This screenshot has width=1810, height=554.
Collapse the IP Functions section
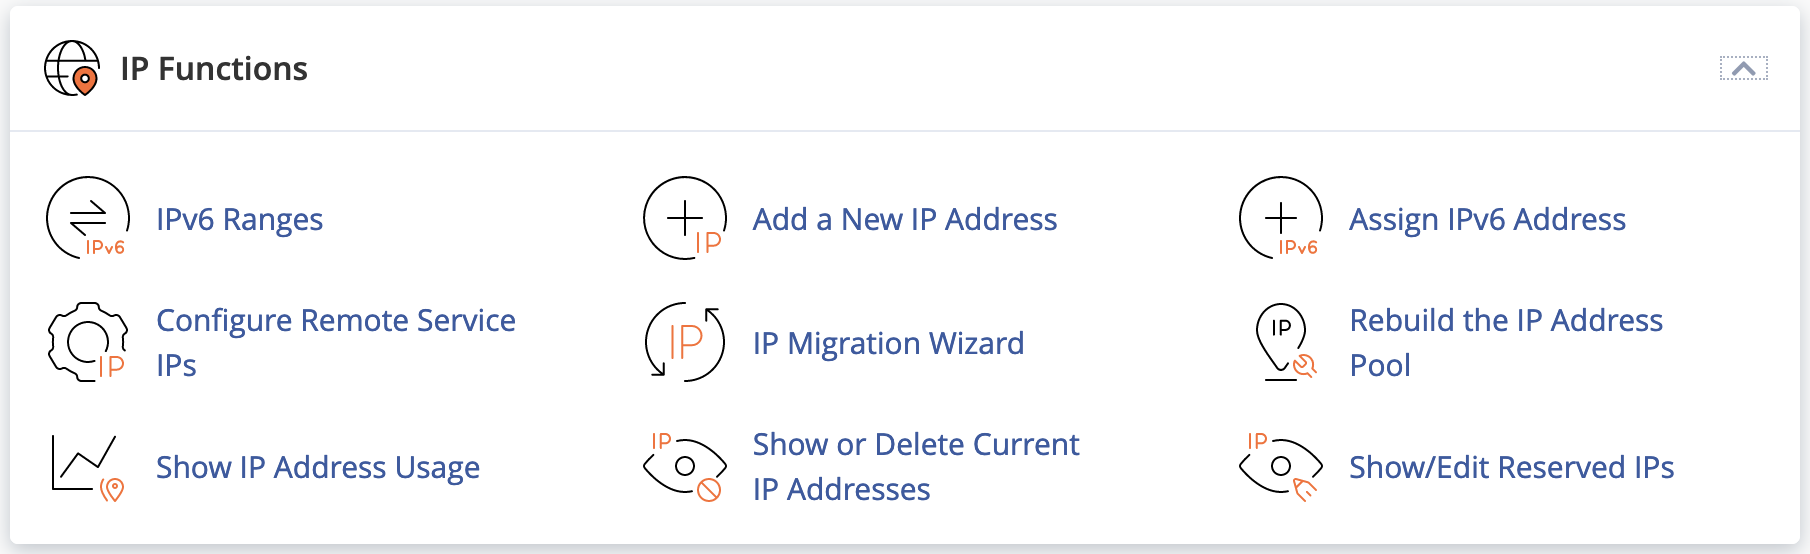tap(1743, 68)
